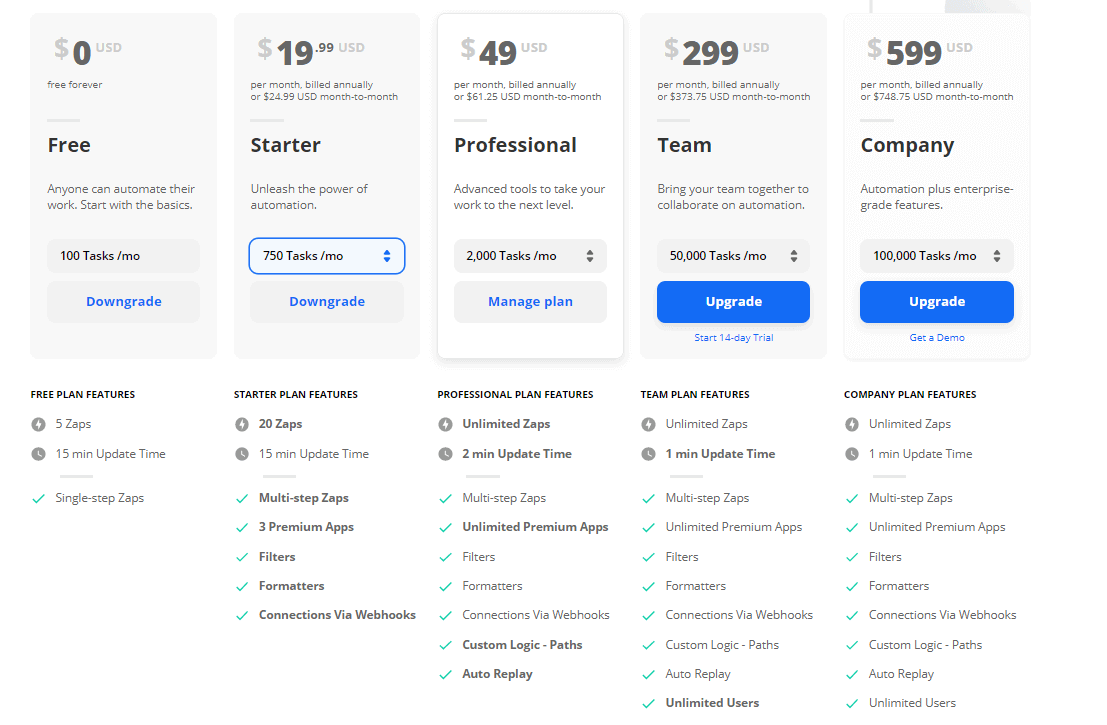Screen dimensions: 1107x725
Task: Open the Start 14-day Trial link
Action: click(x=734, y=337)
